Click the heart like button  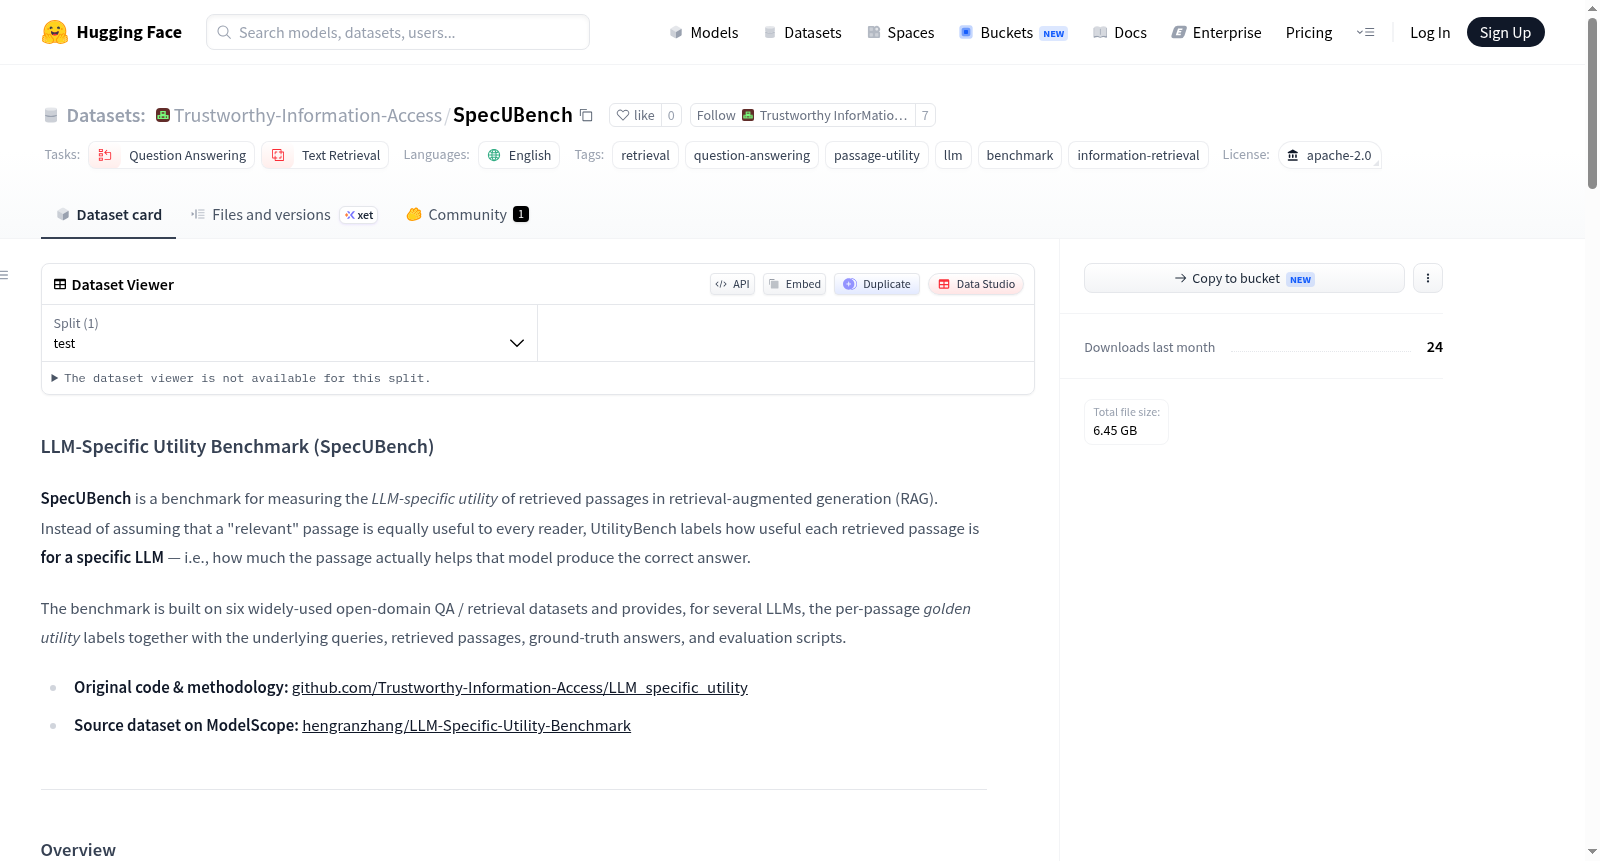635,115
